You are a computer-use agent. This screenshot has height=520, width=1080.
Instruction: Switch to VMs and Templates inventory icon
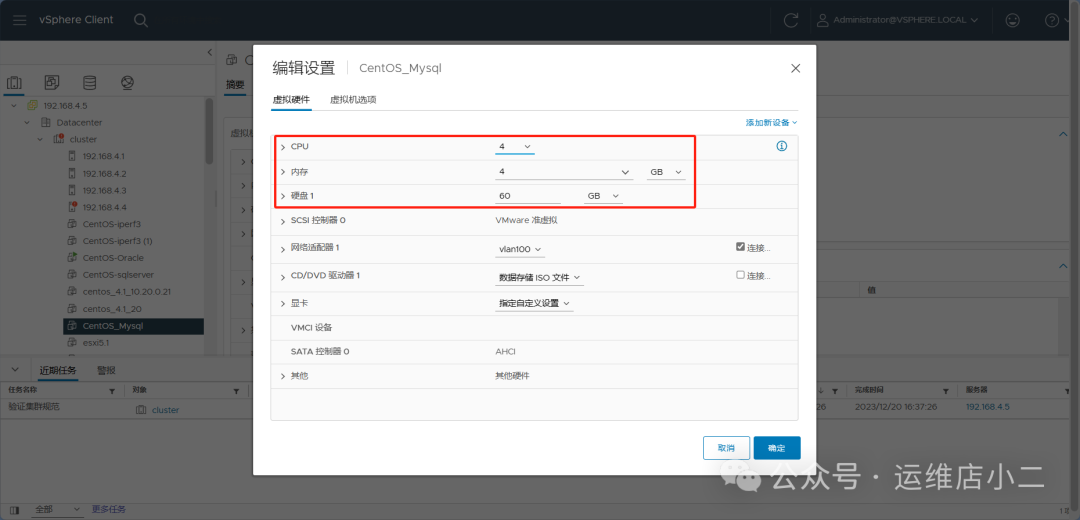tap(52, 83)
